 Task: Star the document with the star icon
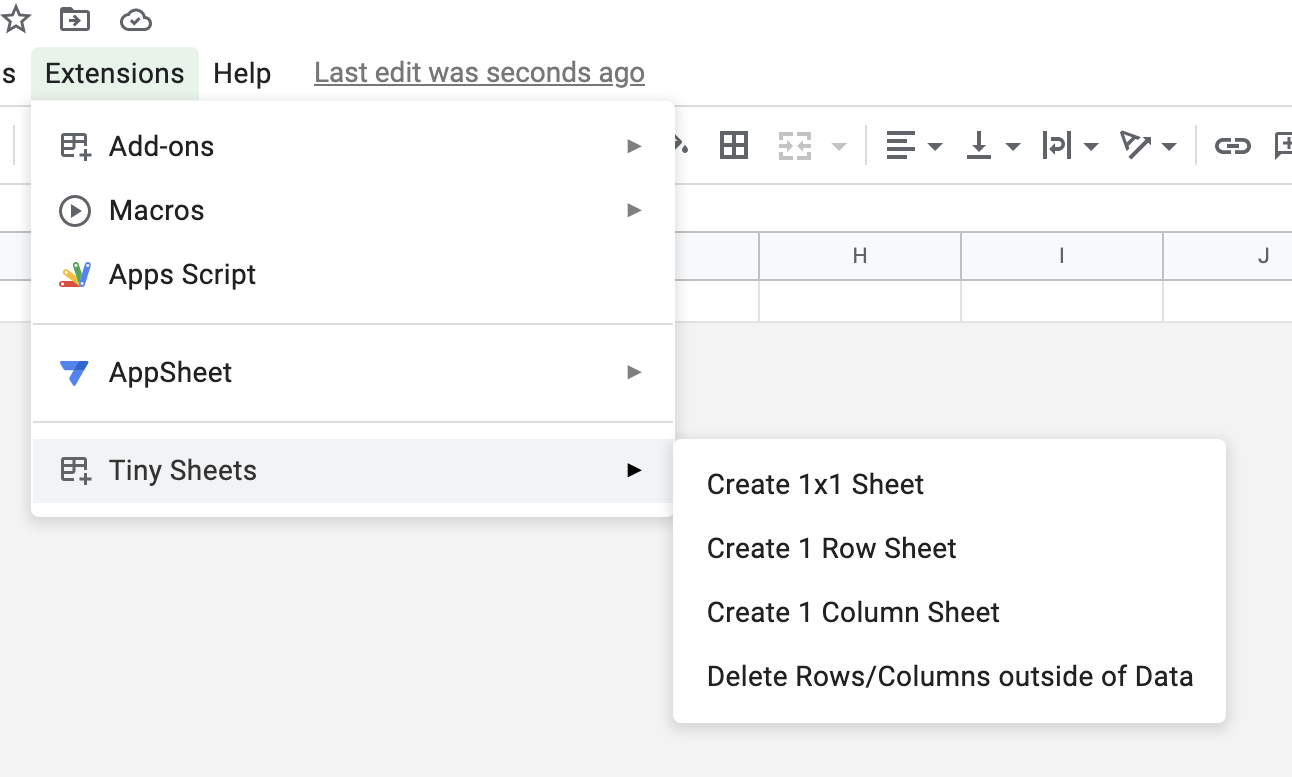[x=17, y=19]
